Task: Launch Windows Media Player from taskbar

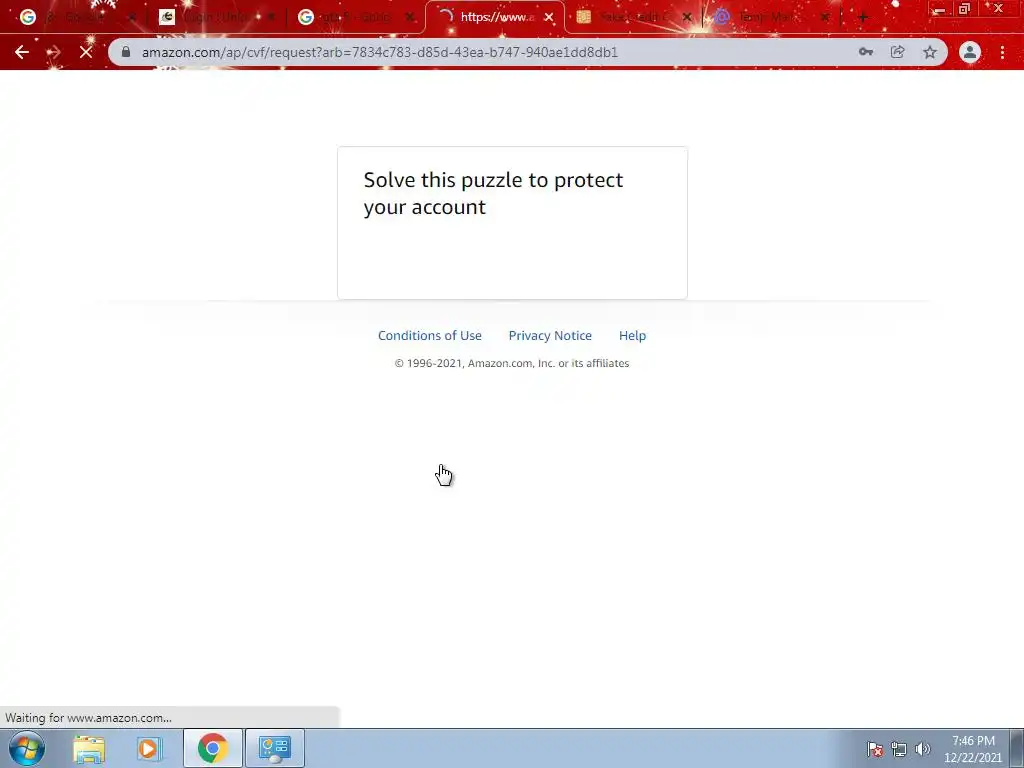Action: pos(149,748)
